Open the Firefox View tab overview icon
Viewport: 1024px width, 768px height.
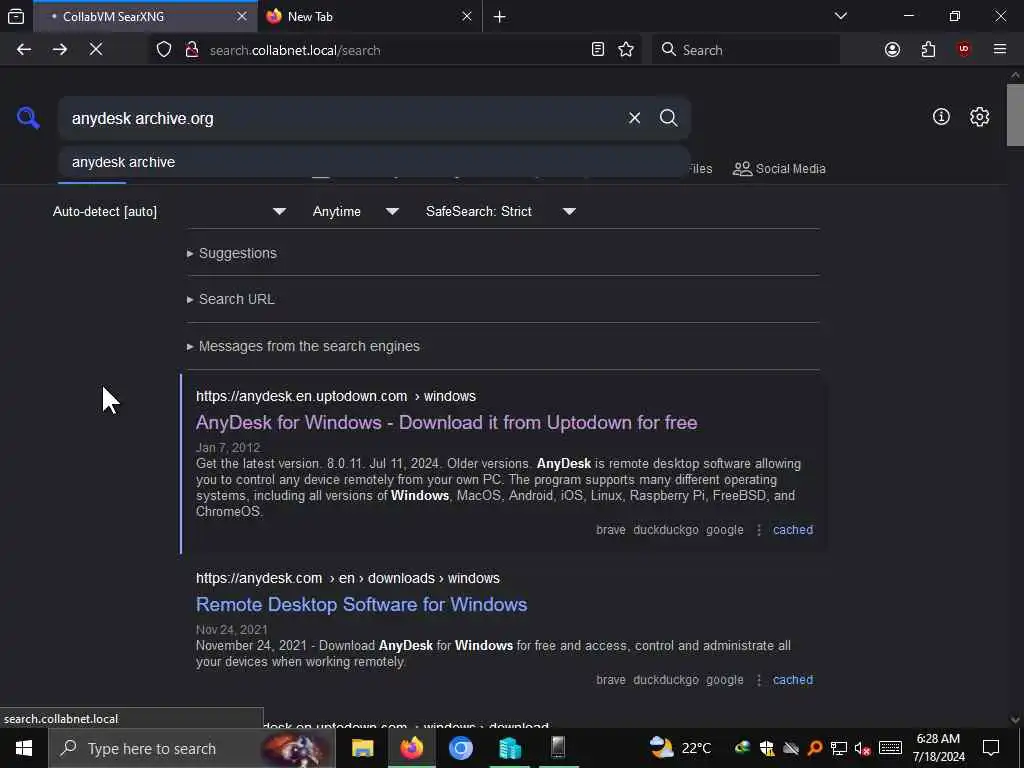[16, 16]
